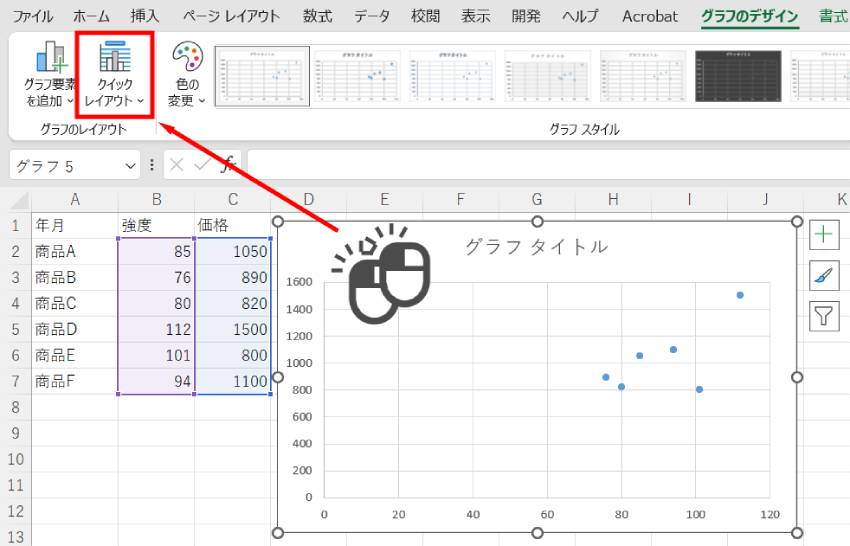Screen dimensions: 850x546
Task: Click cell B5 with value 112
Action: coord(156,329)
